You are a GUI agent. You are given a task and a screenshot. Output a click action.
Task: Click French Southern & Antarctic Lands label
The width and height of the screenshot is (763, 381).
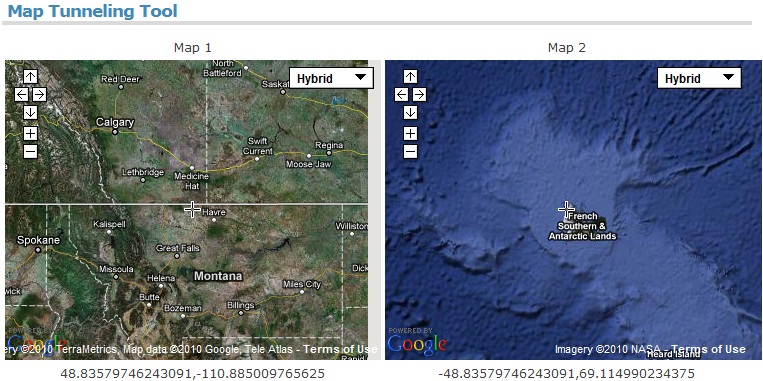(x=582, y=226)
